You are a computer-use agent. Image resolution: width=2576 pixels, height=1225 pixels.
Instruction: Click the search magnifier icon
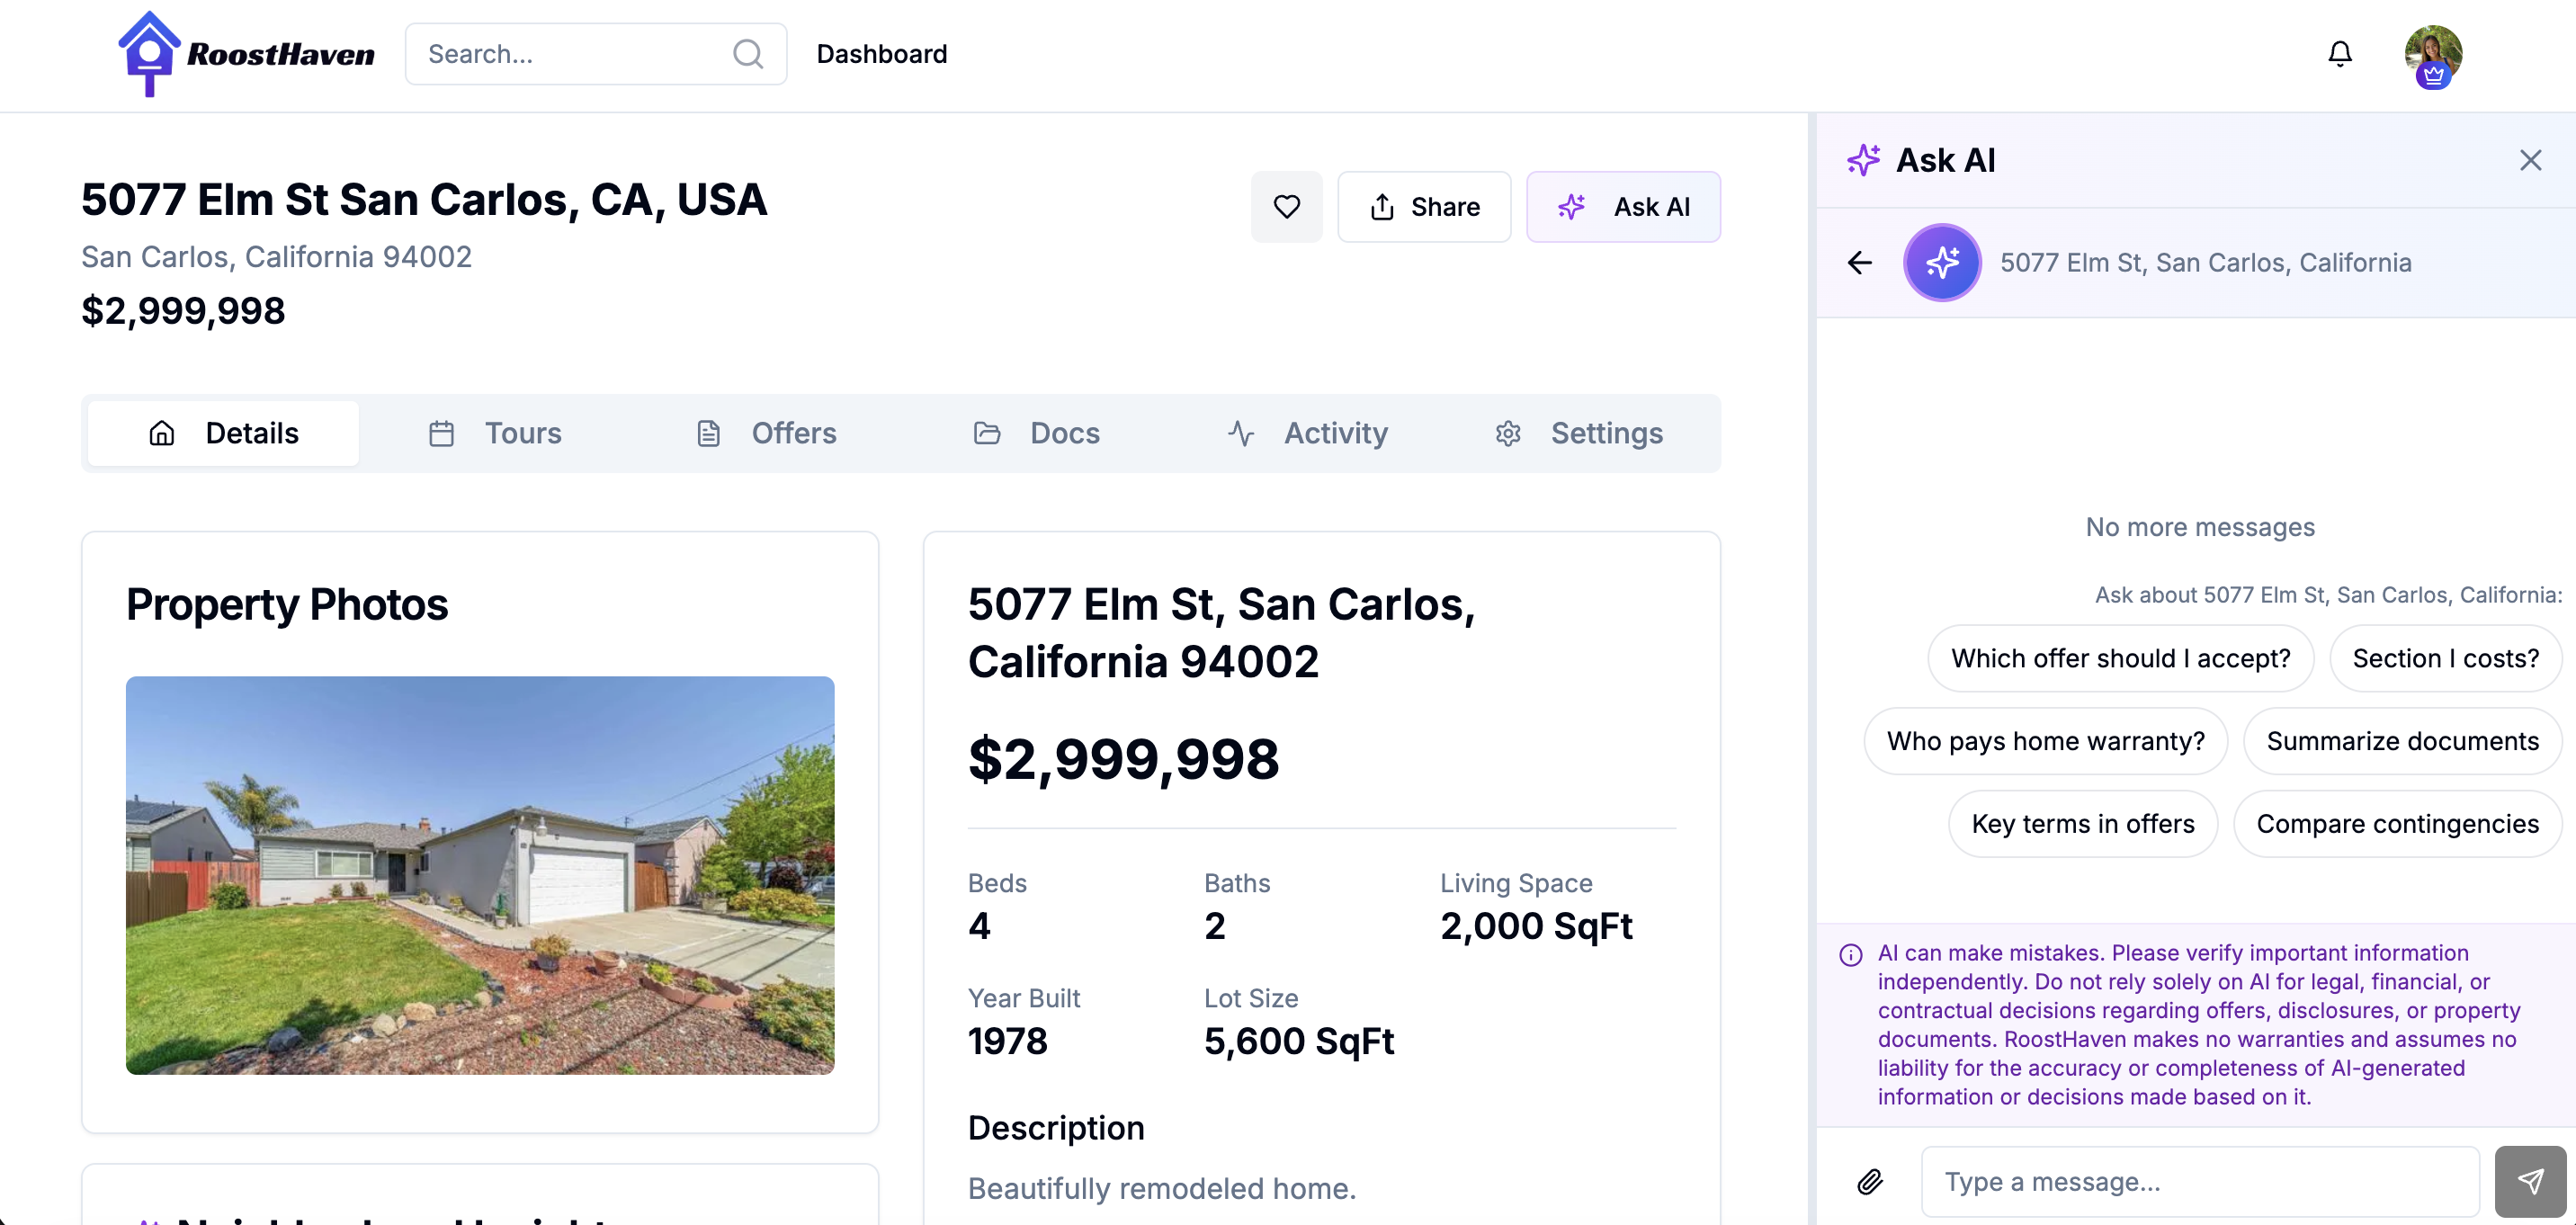pyautogui.click(x=747, y=53)
